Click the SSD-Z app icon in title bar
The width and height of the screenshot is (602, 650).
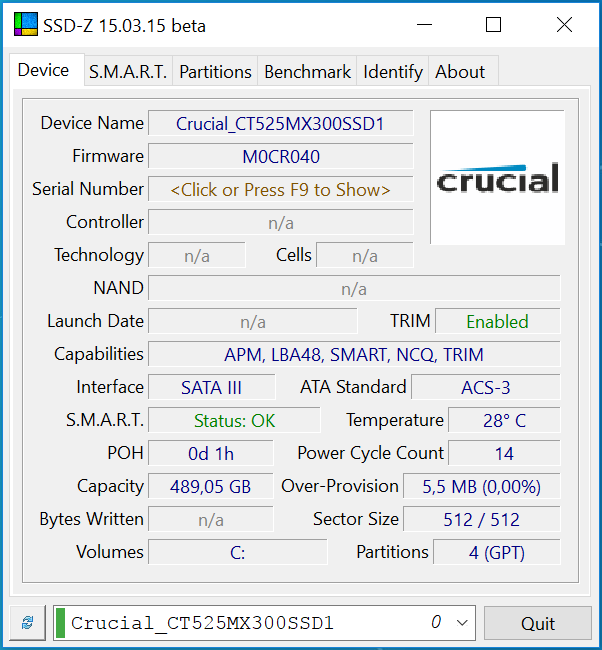26,24
